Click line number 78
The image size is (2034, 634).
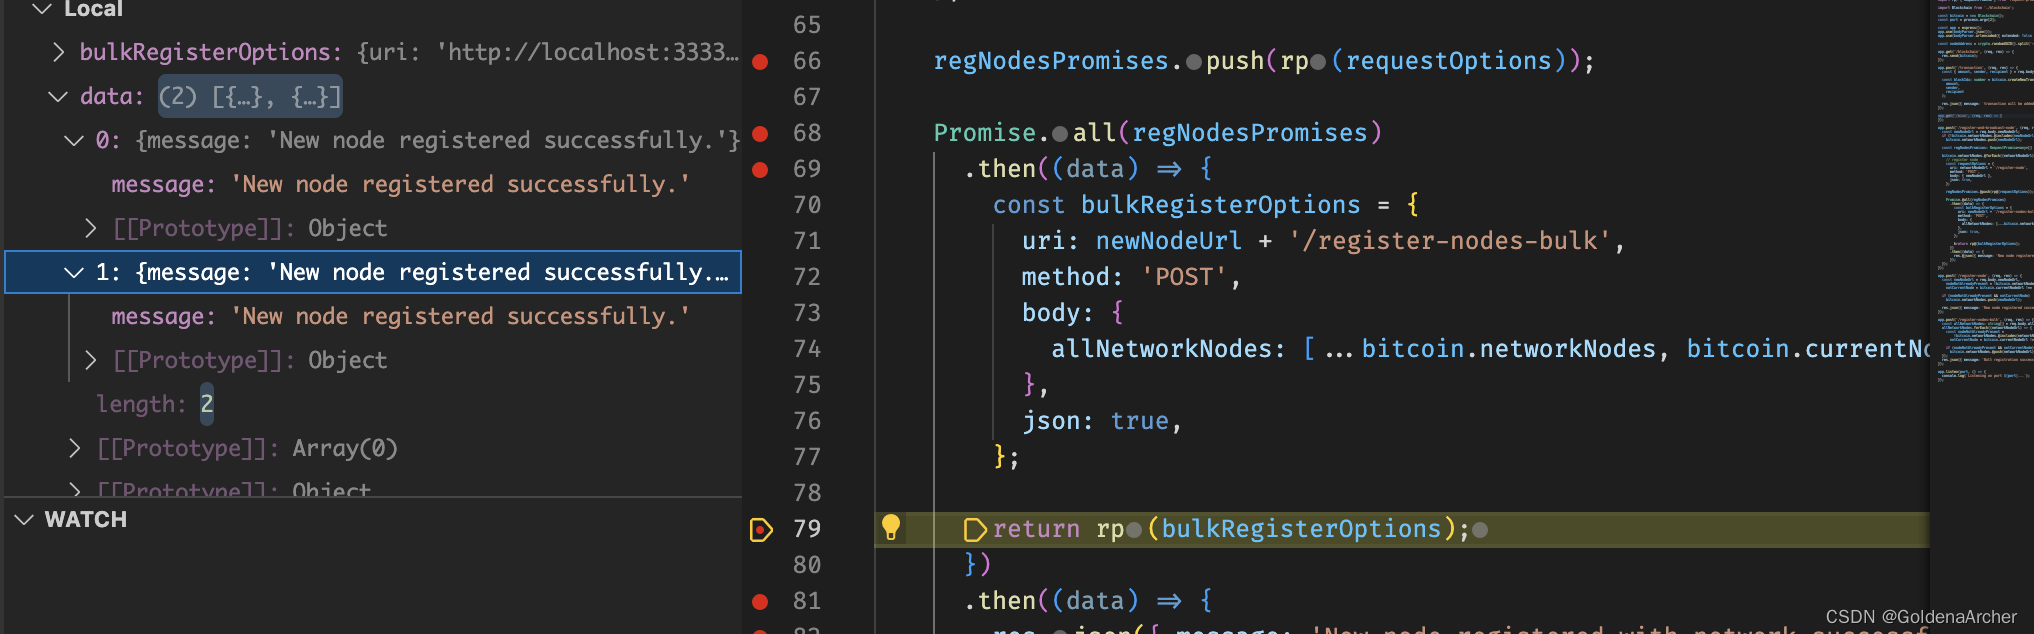[x=807, y=494]
